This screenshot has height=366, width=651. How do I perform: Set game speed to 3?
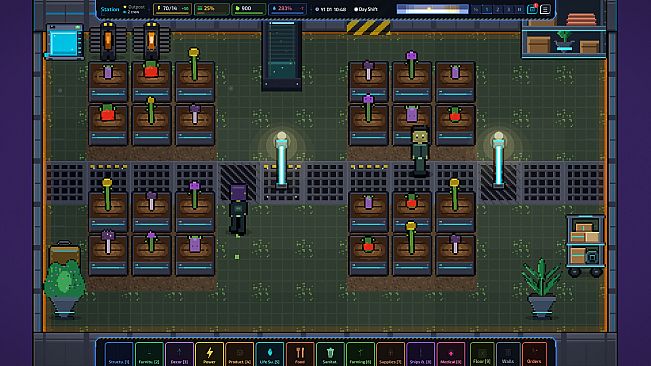tap(509, 9)
